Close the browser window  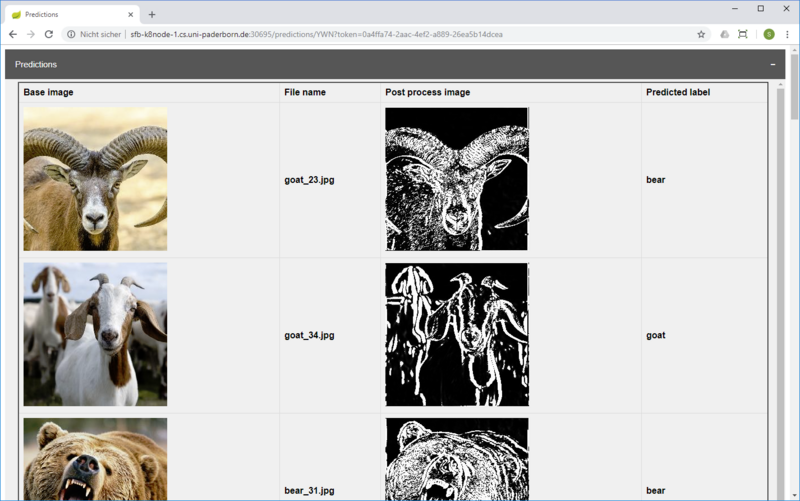point(786,9)
